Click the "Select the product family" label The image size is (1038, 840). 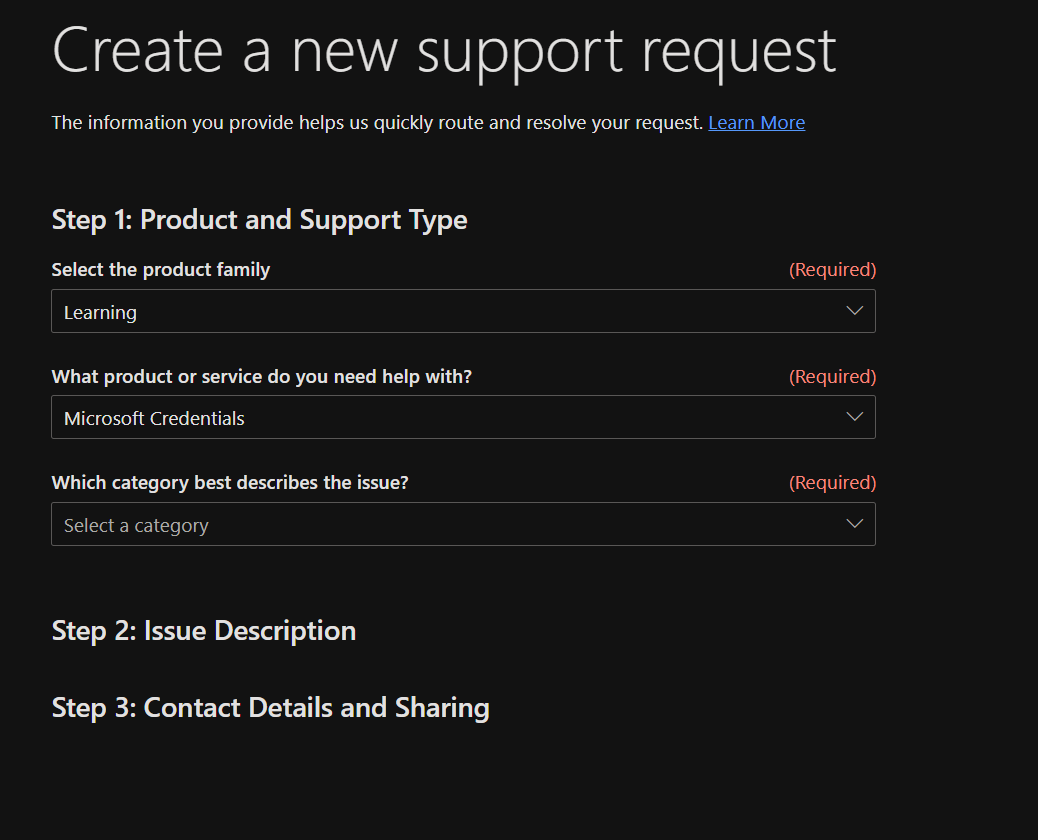(161, 270)
